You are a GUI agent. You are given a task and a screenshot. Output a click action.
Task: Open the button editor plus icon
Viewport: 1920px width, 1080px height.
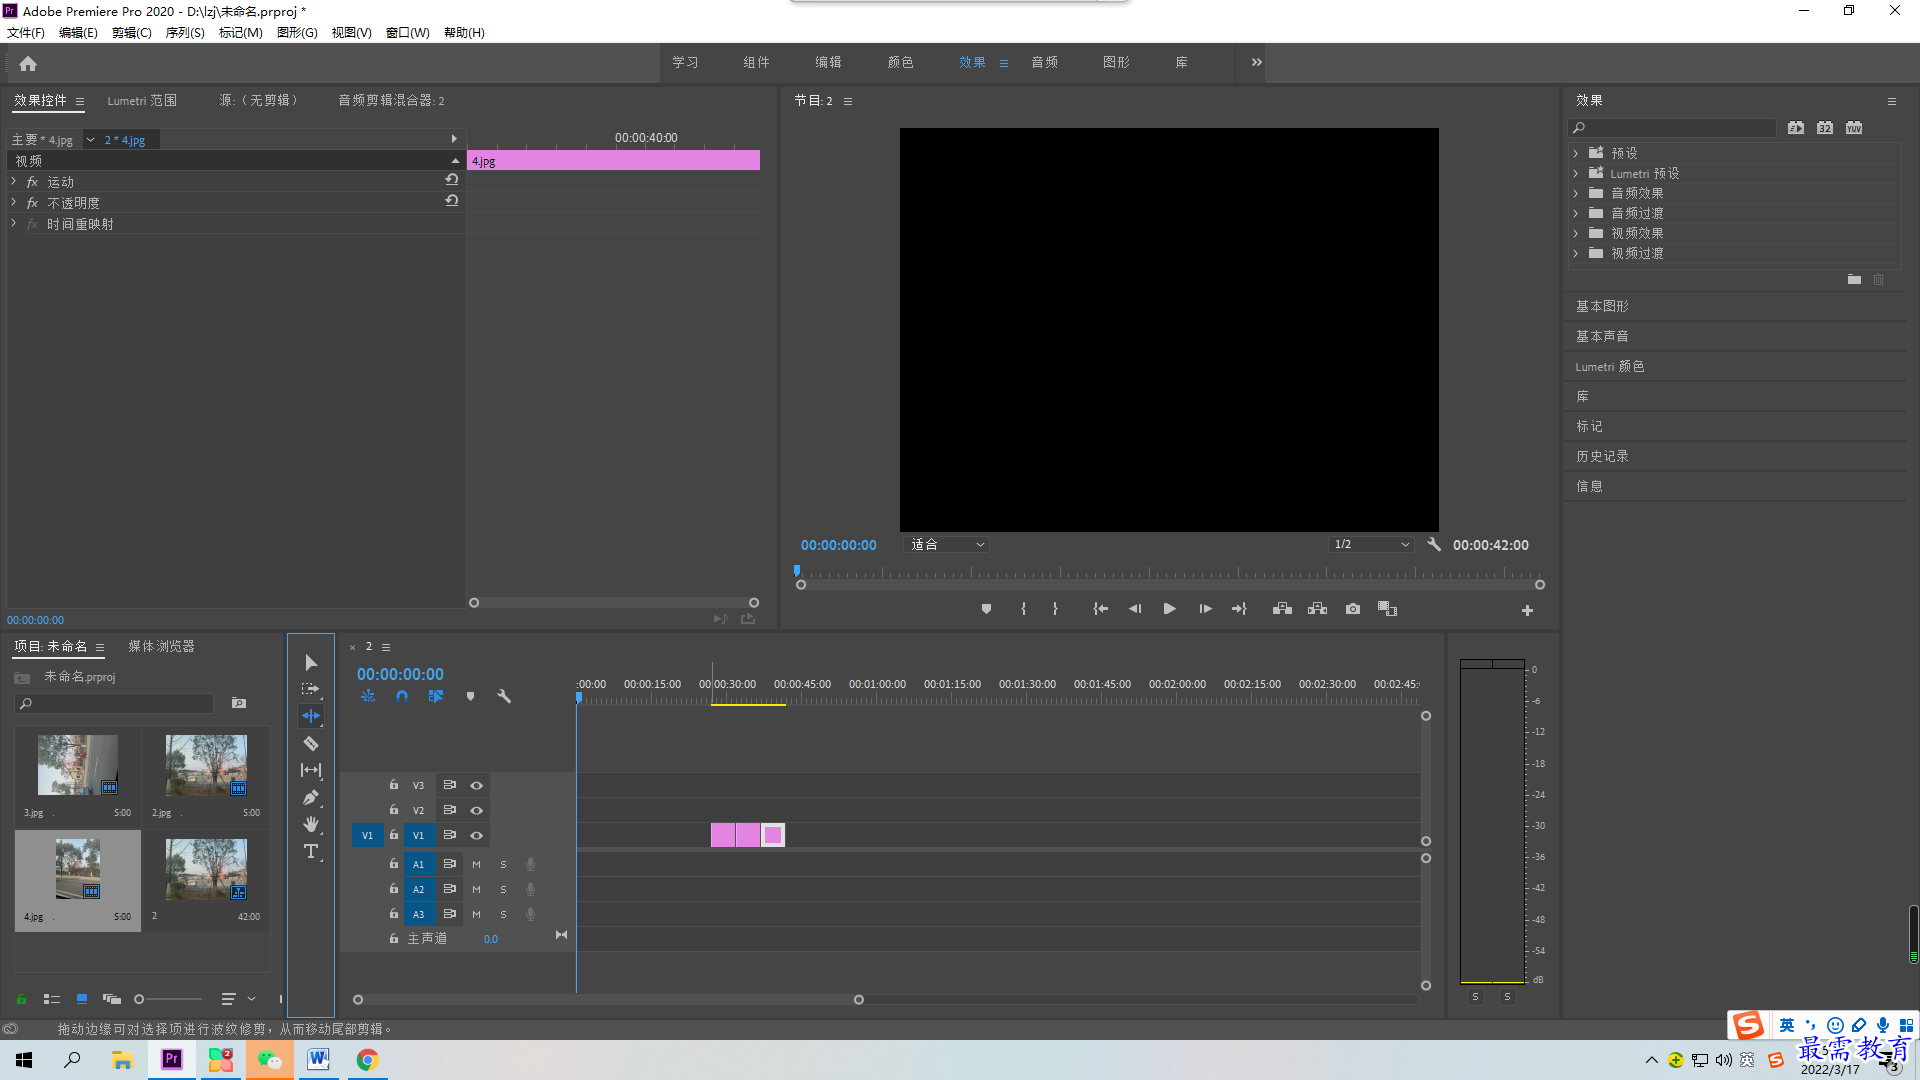1527,610
